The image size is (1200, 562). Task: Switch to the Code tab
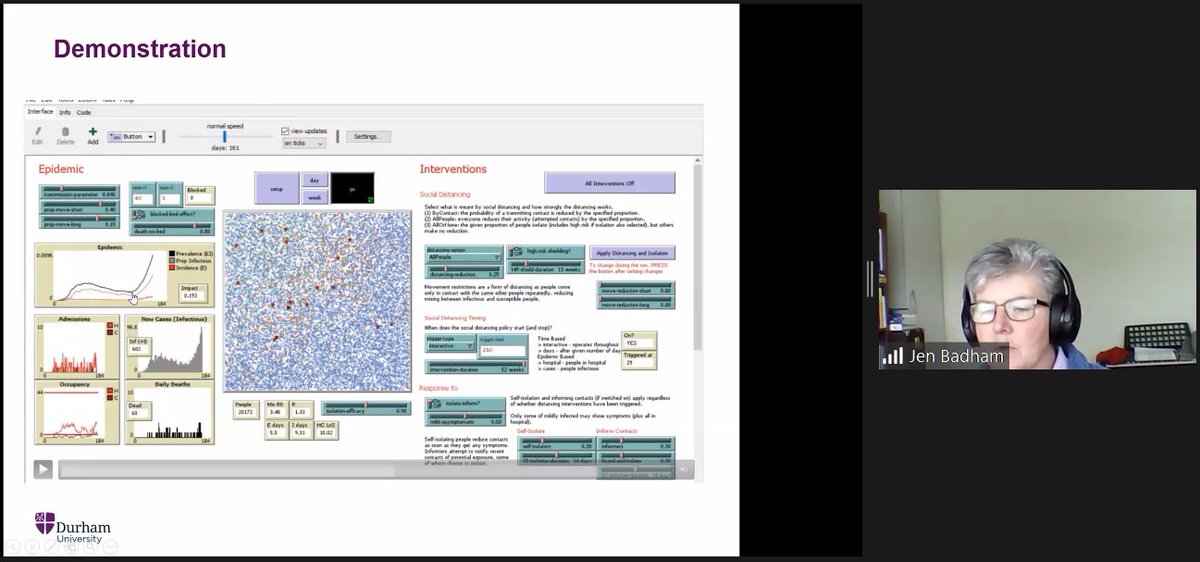pyautogui.click(x=84, y=112)
